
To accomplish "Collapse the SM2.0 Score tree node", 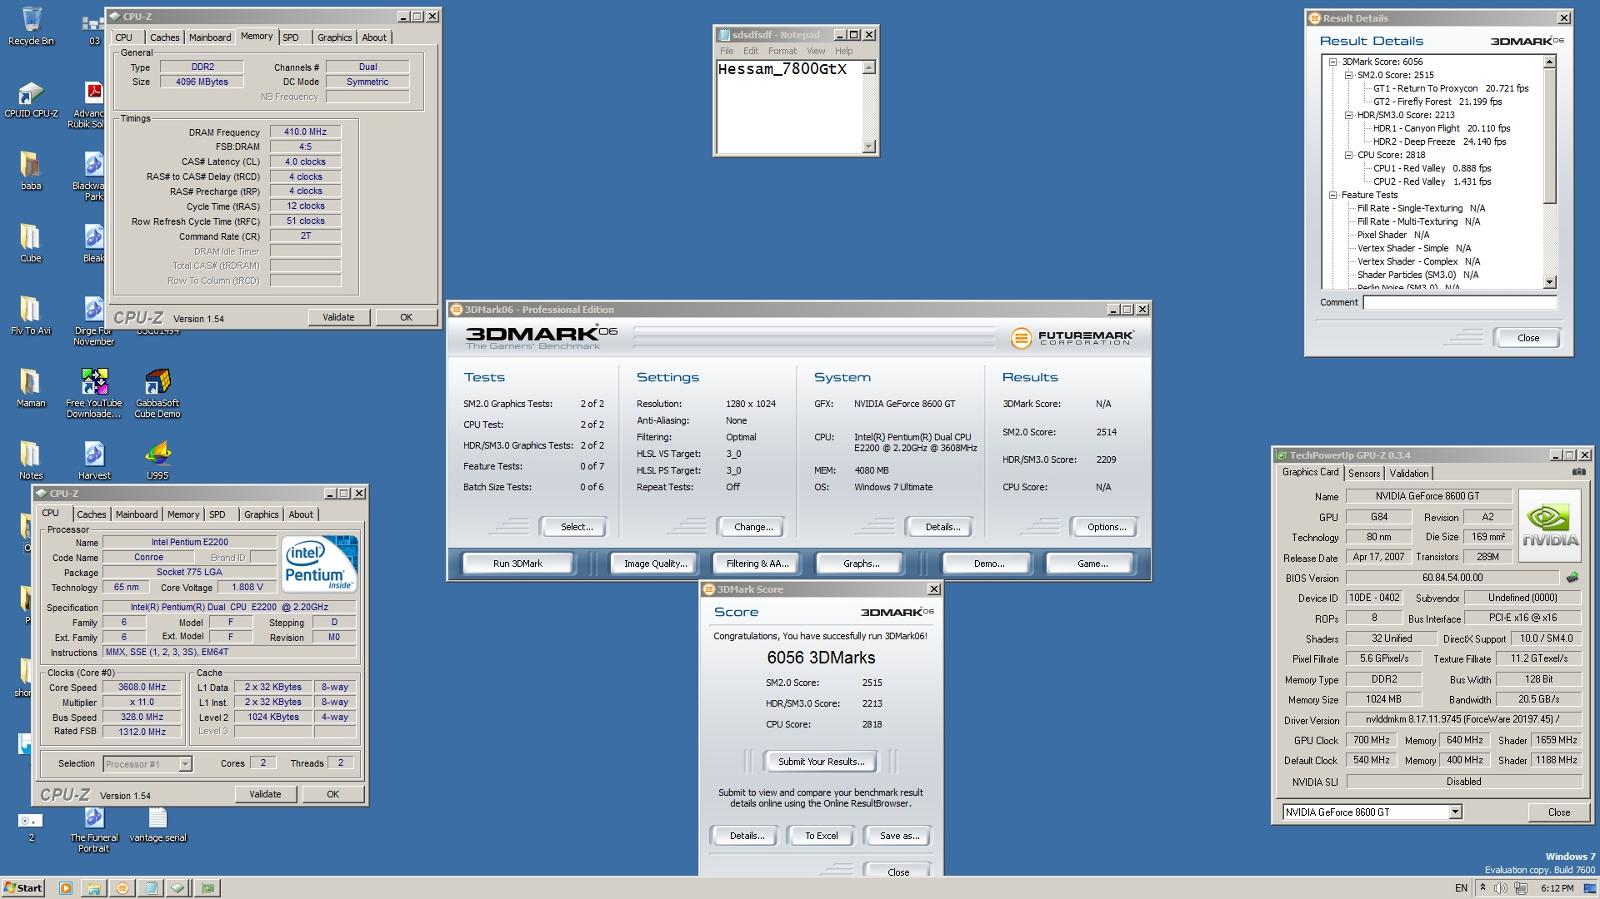I will pyautogui.click(x=1348, y=75).
